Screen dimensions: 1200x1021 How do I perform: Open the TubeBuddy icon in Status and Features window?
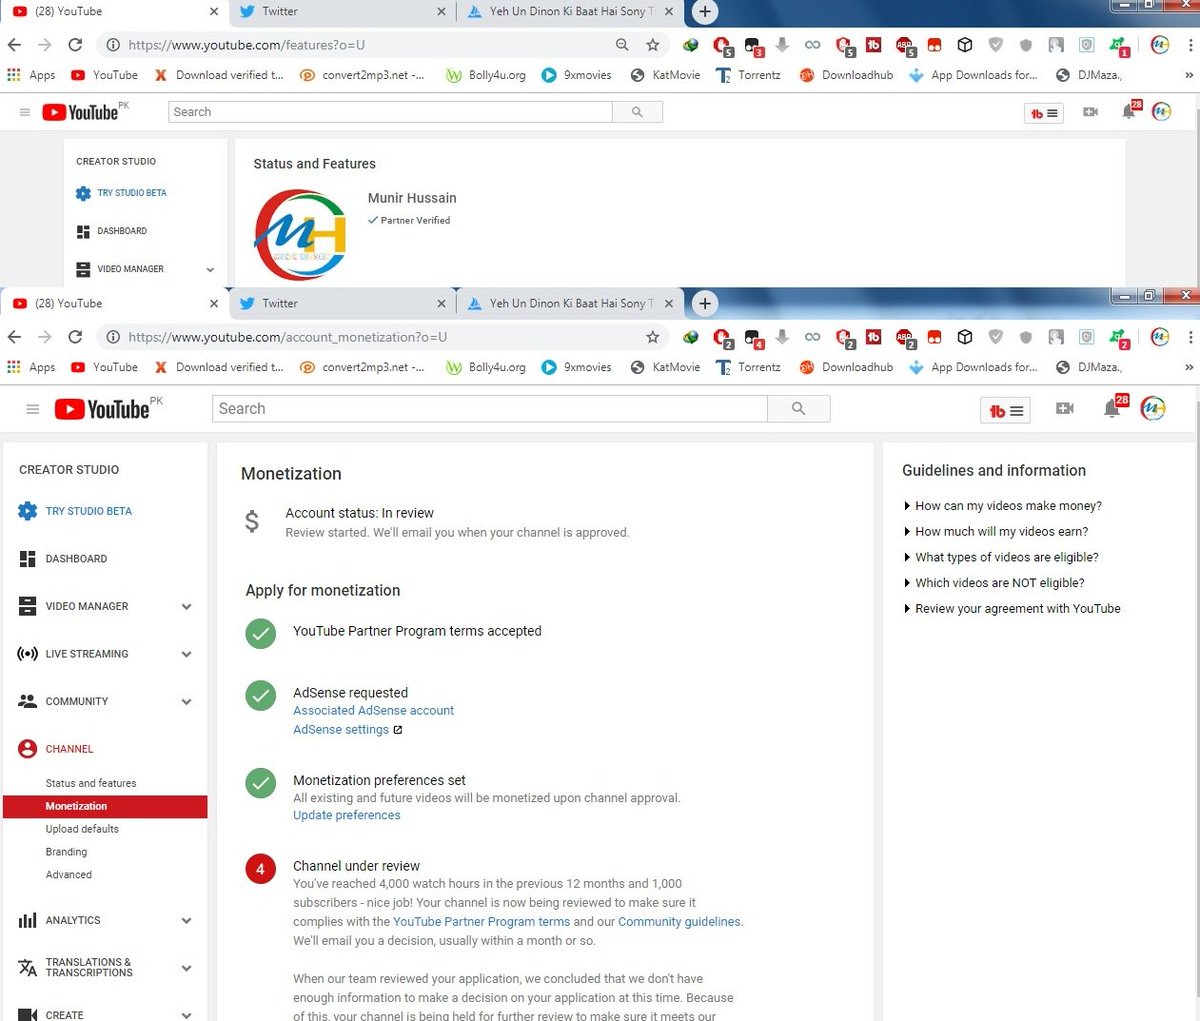pyautogui.click(x=1044, y=113)
